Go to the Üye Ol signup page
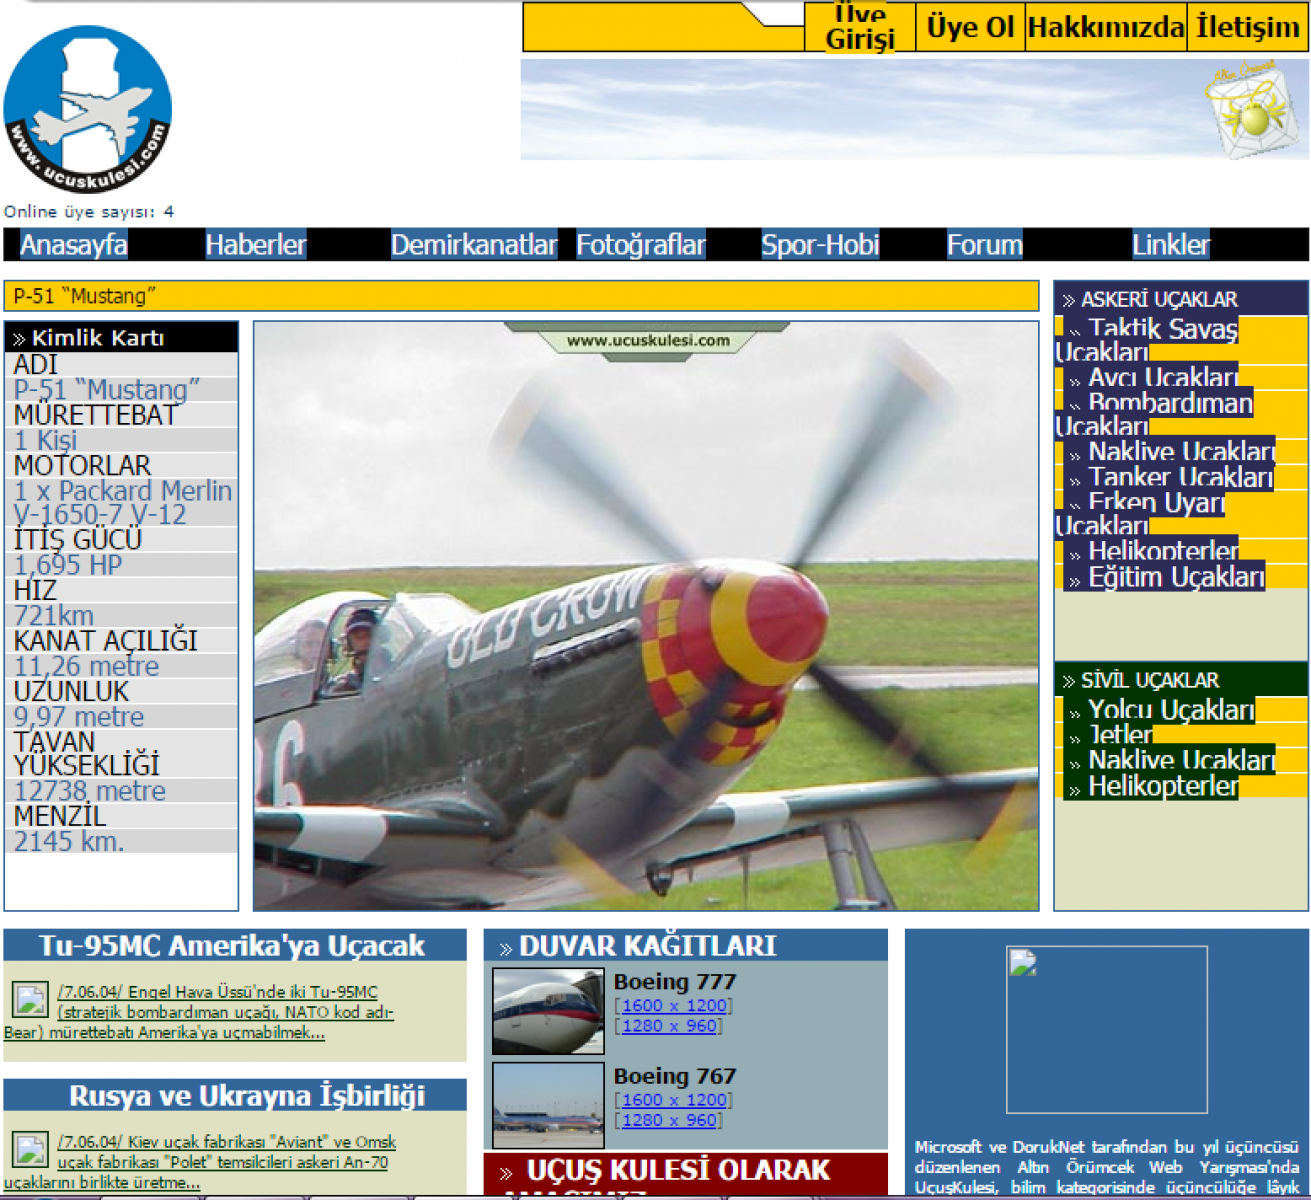Screen dimensions: 1311x1200 click(x=970, y=27)
